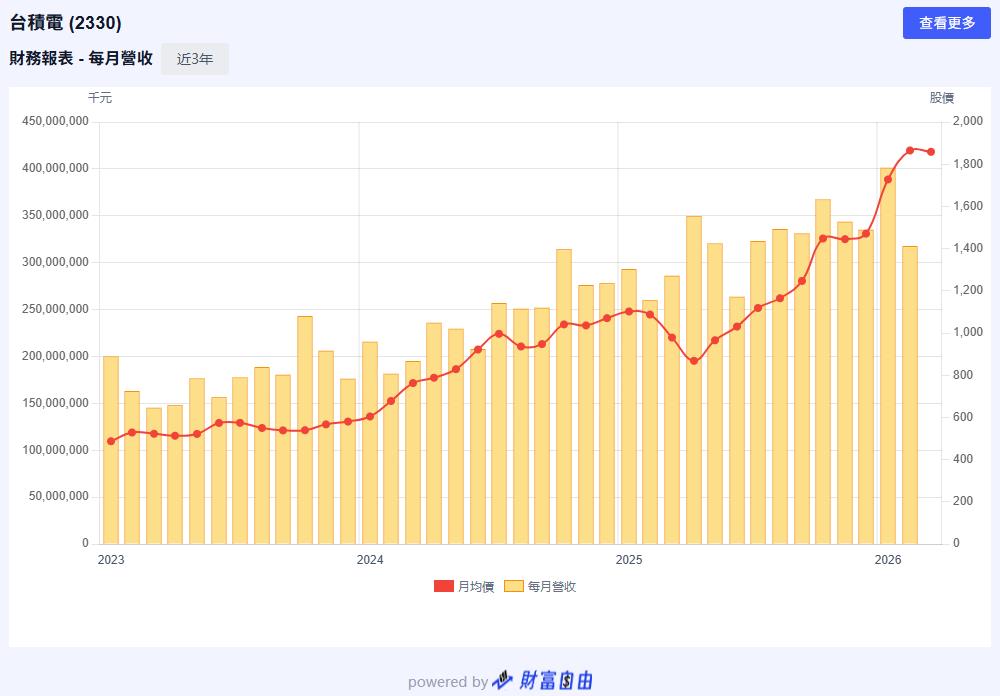Click the 'powered by' footer text
The image size is (1000, 696).
(x=447, y=682)
